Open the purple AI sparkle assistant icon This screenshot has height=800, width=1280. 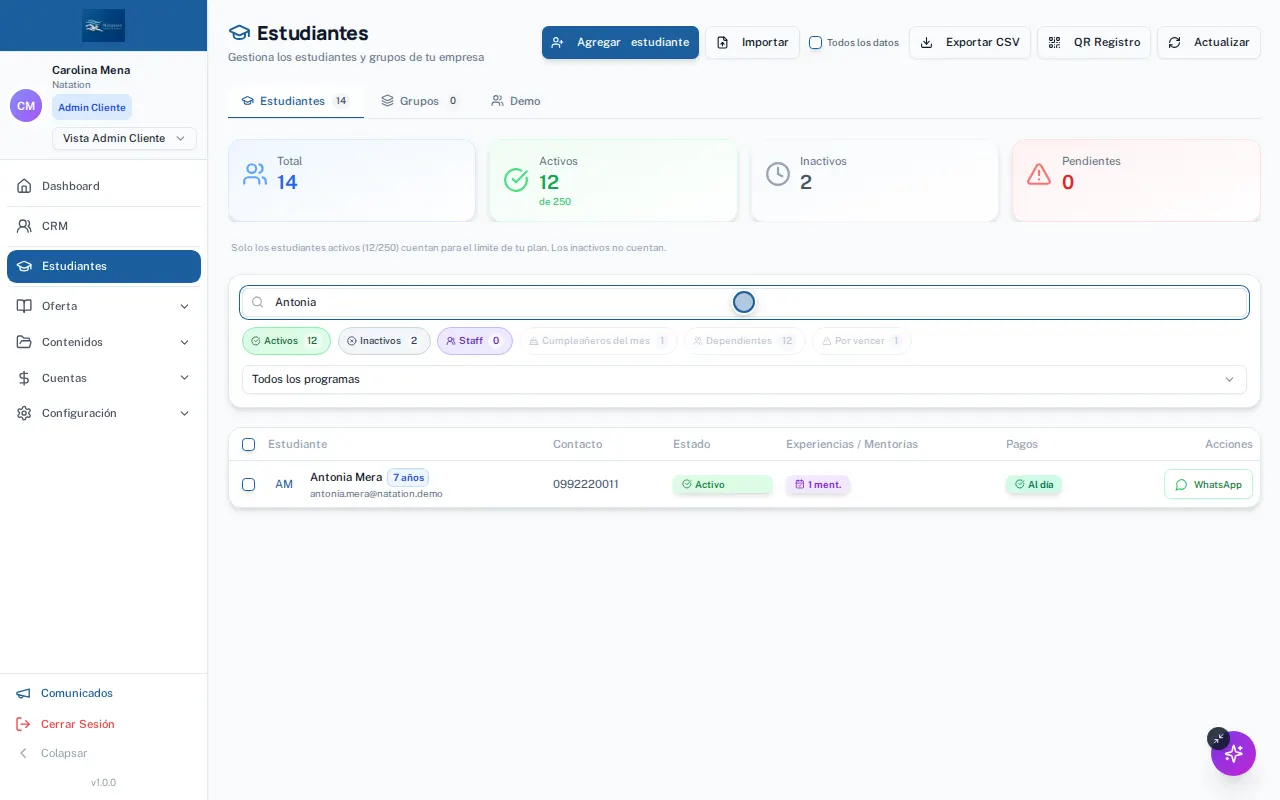pyautogui.click(x=1233, y=753)
